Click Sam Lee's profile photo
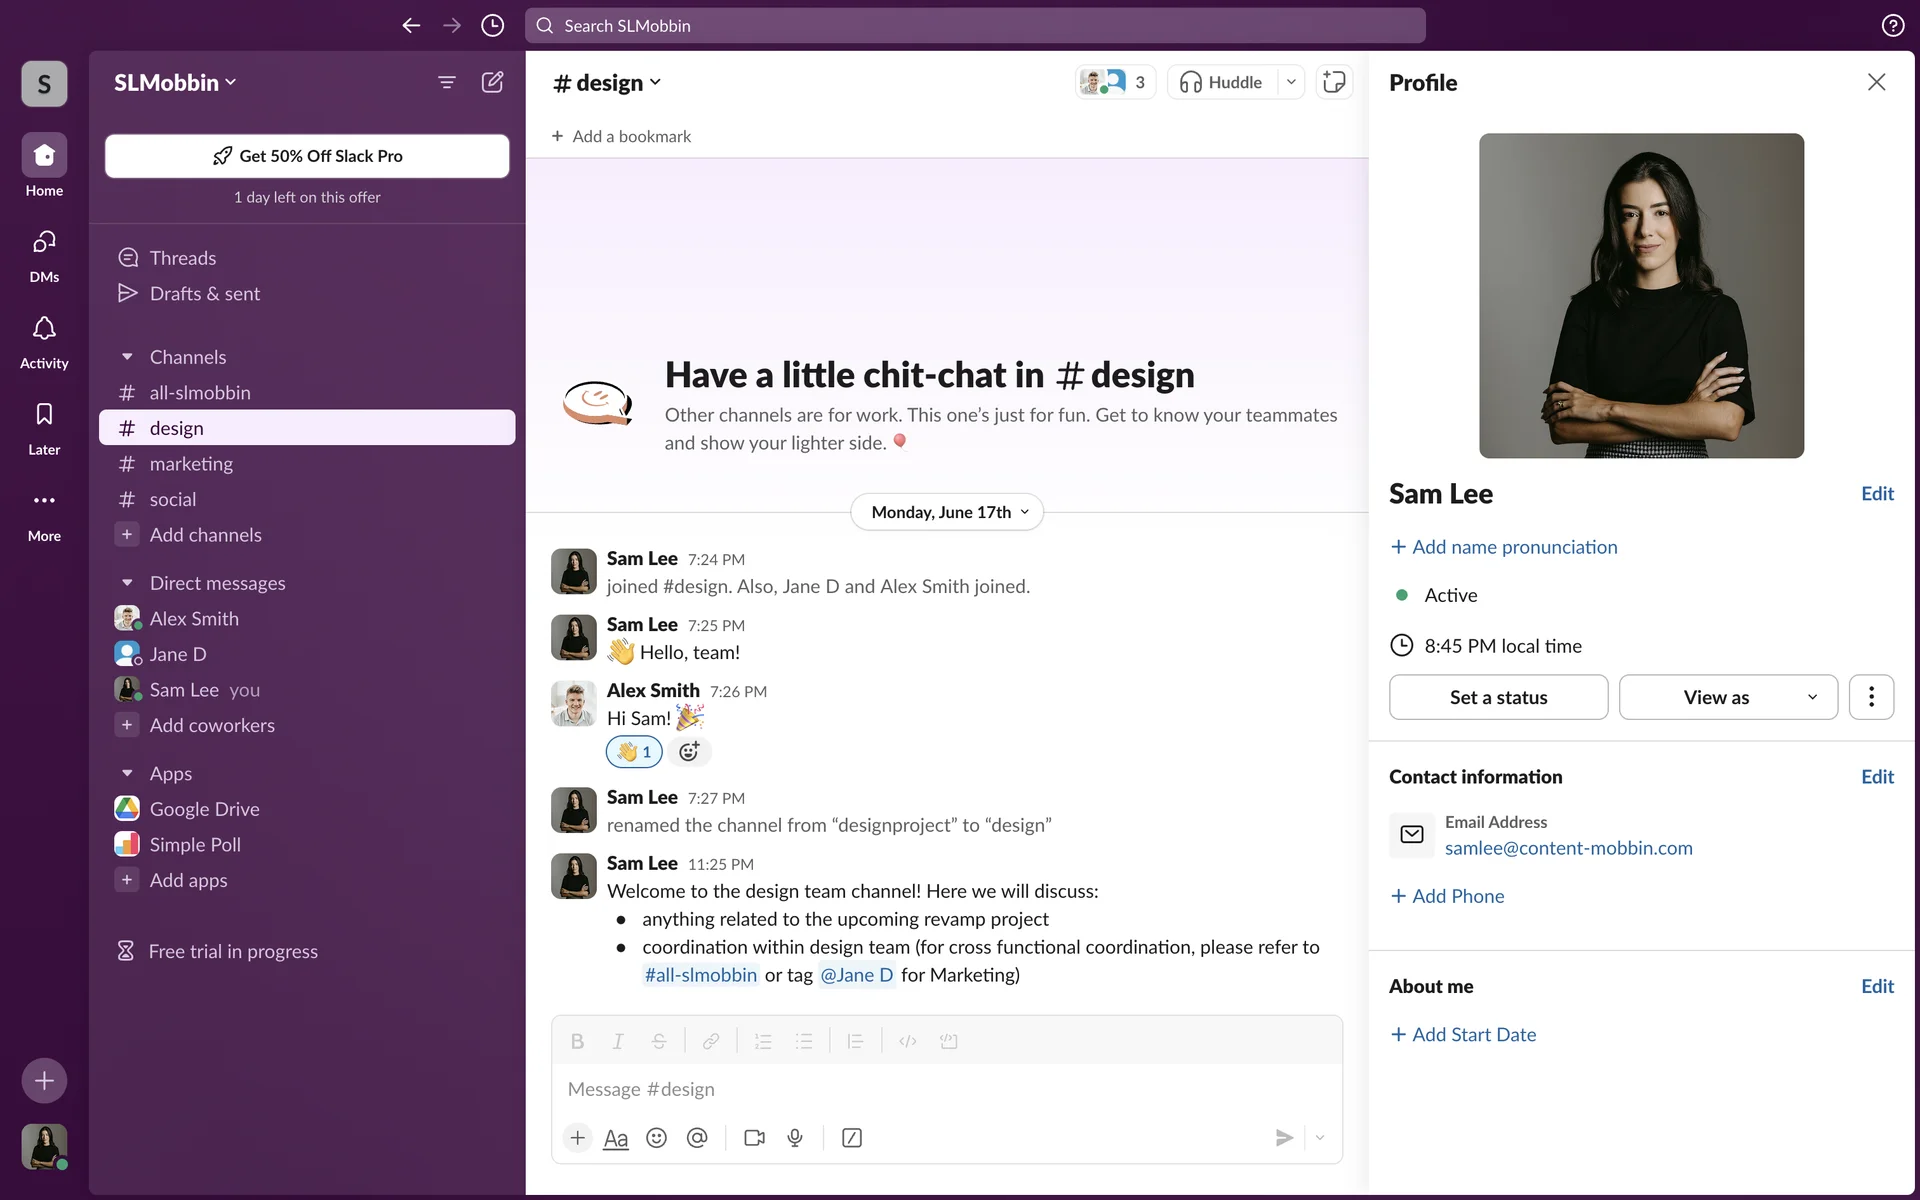Image resolution: width=1920 pixels, height=1200 pixels. click(1641, 295)
